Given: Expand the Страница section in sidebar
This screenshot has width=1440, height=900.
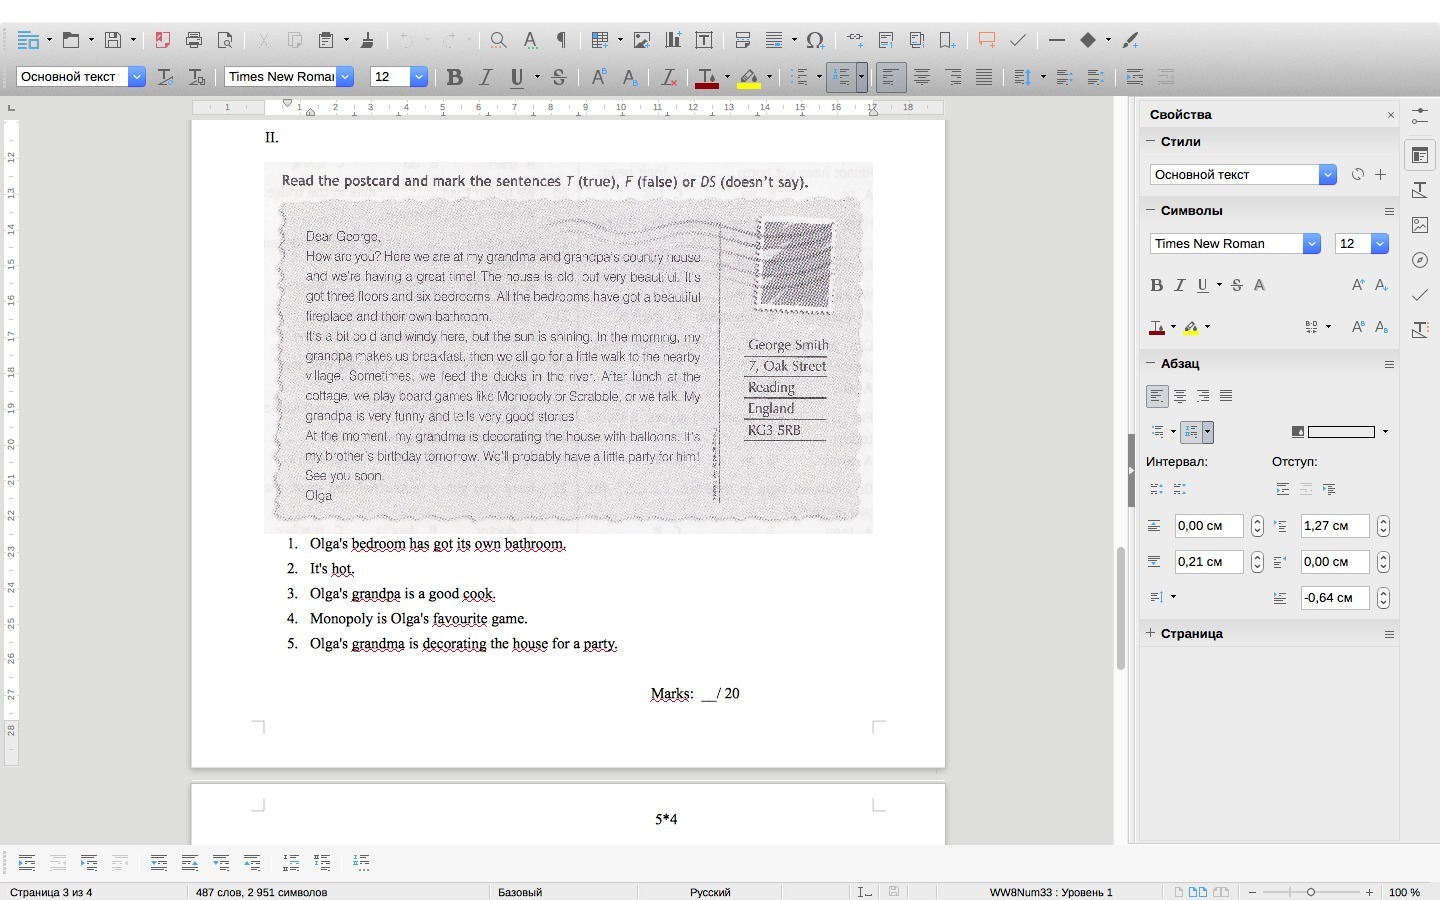Looking at the screenshot, I should [1191, 634].
